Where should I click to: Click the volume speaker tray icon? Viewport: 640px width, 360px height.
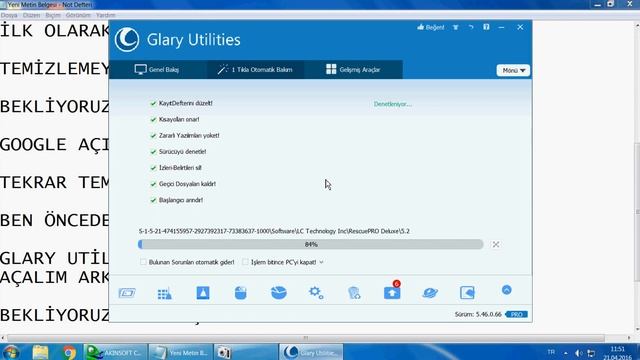click(x=578, y=353)
